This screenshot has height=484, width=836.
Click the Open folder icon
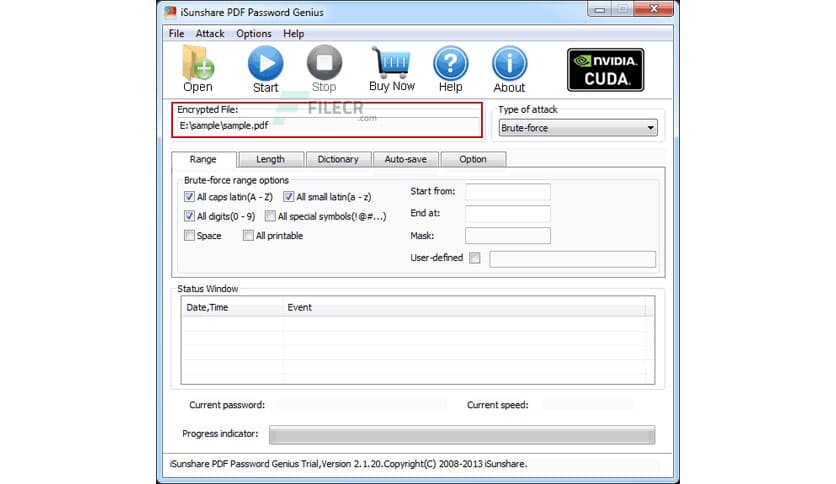coord(198,63)
